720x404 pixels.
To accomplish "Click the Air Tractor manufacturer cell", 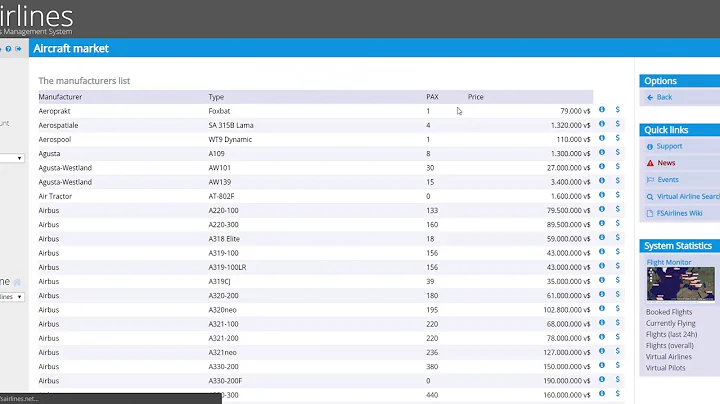I will (x=55, y=196).
